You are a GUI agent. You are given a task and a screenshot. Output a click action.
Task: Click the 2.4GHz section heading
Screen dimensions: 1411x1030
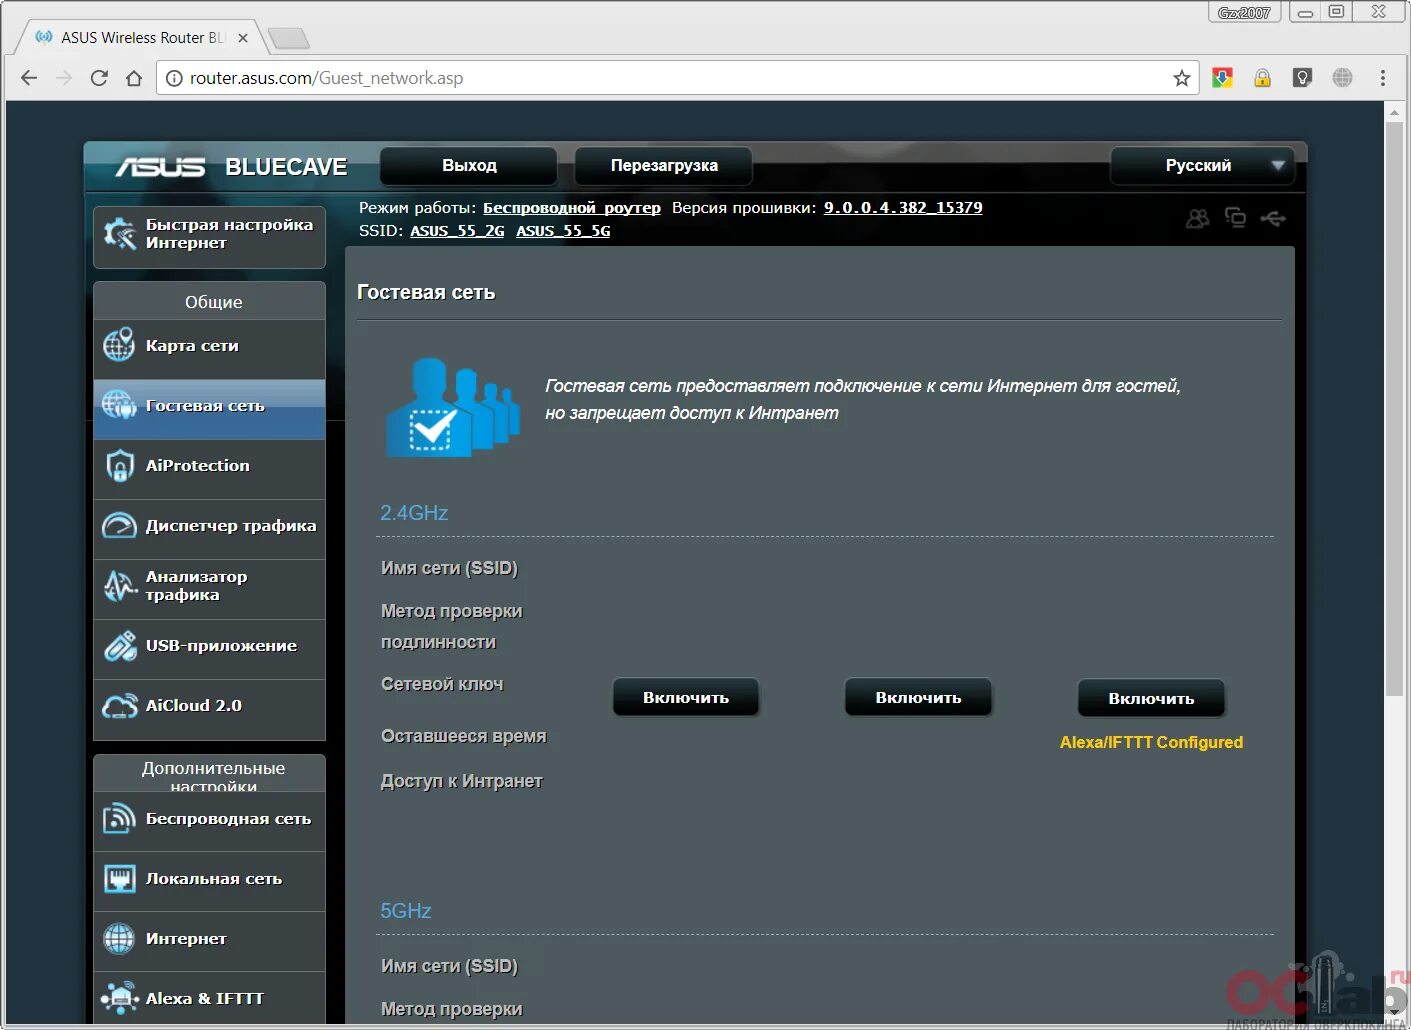(414, 513)
